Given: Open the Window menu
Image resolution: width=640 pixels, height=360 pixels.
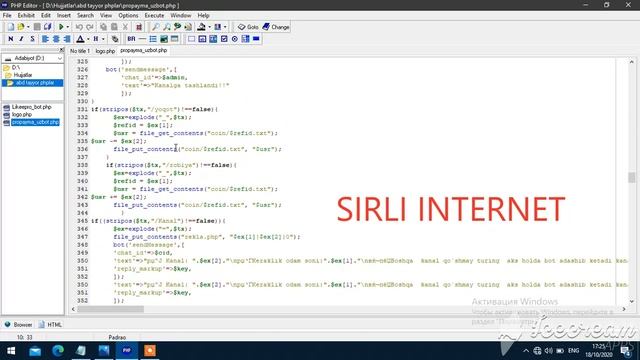Looking at the screenshot, I should click(180, 16).
